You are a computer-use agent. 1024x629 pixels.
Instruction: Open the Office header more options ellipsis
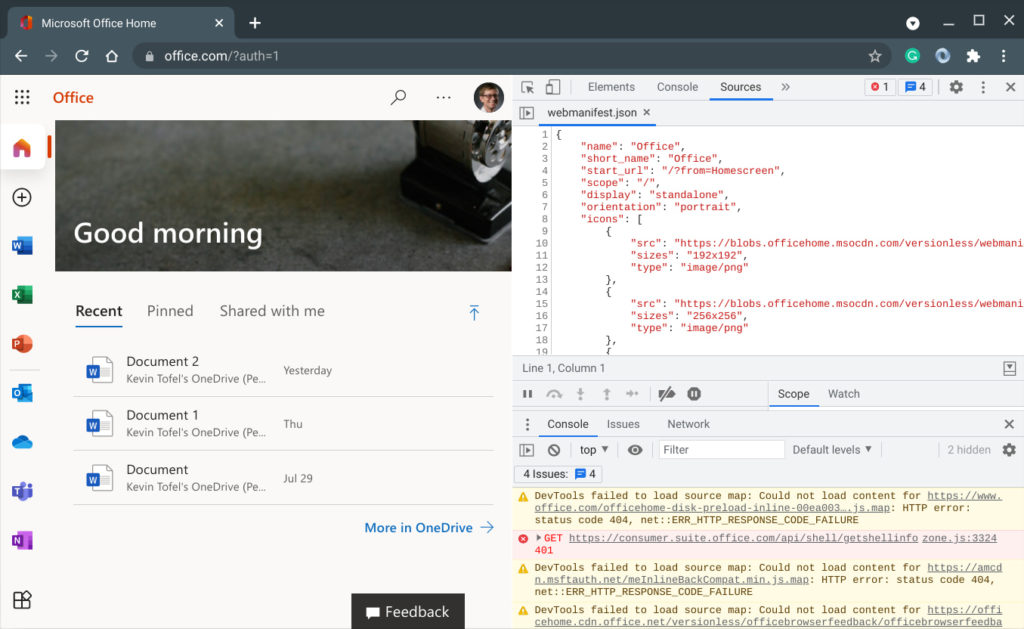click(443, 97)
